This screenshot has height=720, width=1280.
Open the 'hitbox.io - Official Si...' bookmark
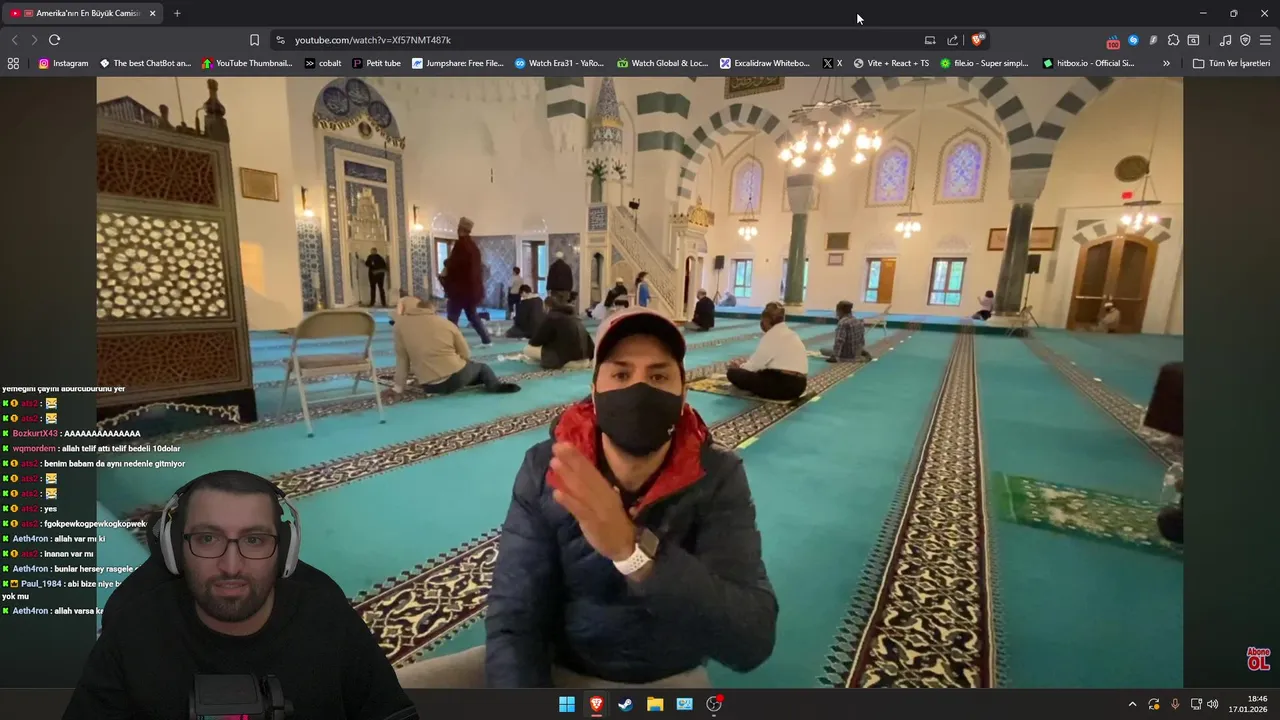pyautogui.click(x=1088, y=63)
